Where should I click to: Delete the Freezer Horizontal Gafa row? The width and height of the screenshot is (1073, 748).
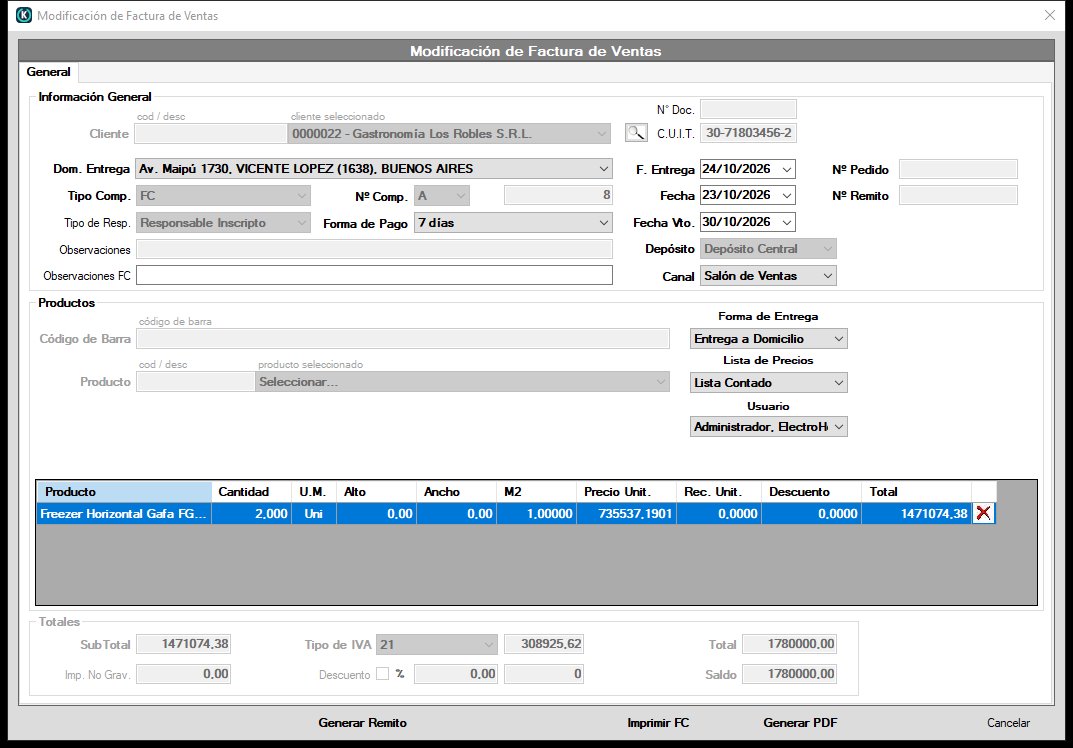pos(983,513)
